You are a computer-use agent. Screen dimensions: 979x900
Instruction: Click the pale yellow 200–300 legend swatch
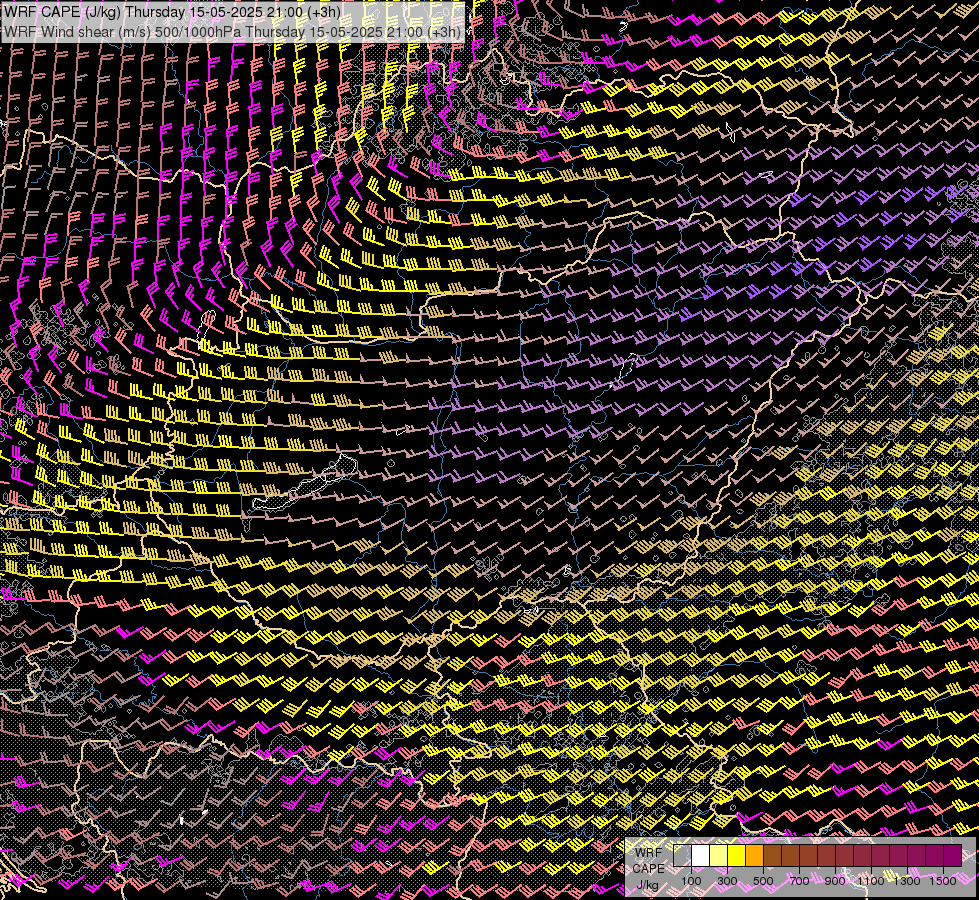click(719, 855)
